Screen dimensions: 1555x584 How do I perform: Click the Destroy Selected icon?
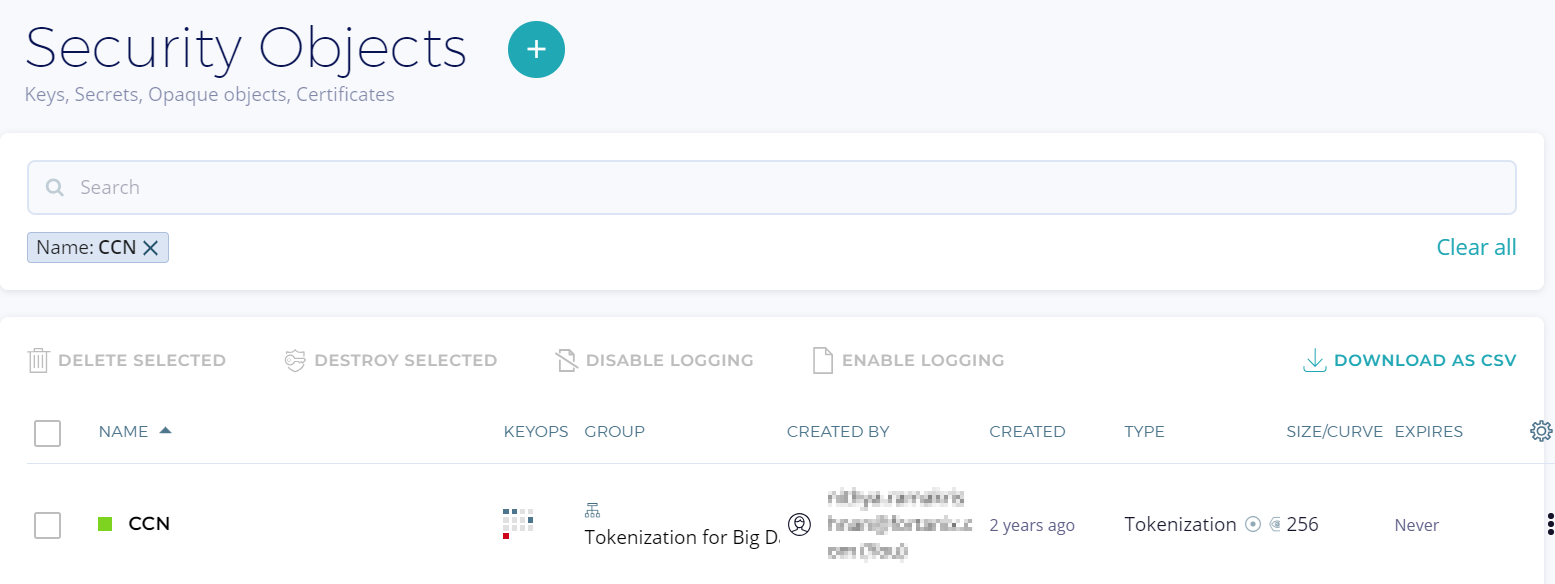pos(294,360)
